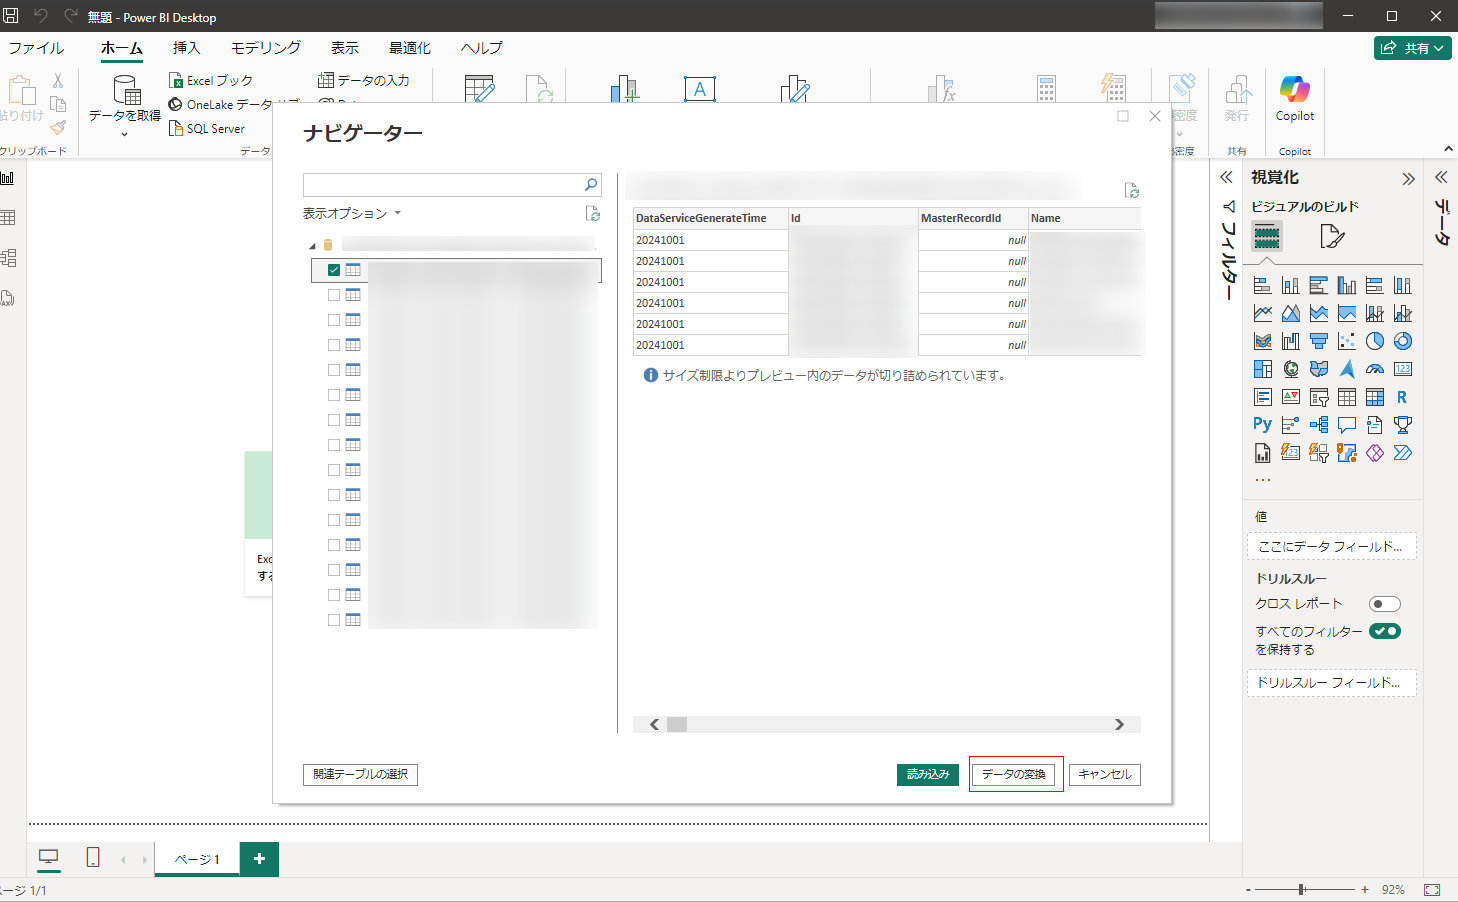Click the refresh preview icon above the data table
Viewport: 1458px width, 902px height.
1131,190
